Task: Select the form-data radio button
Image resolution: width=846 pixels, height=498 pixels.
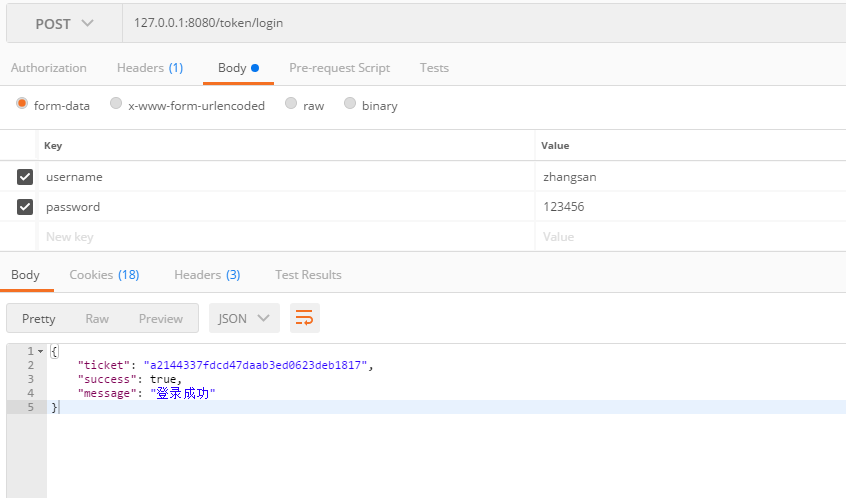Action: pos(22,103)
